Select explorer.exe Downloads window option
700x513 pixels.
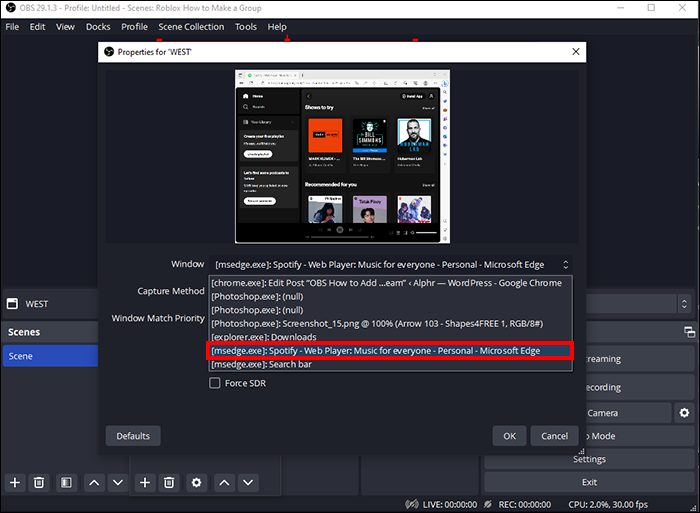pyautogui.click(x=390, y=337)
